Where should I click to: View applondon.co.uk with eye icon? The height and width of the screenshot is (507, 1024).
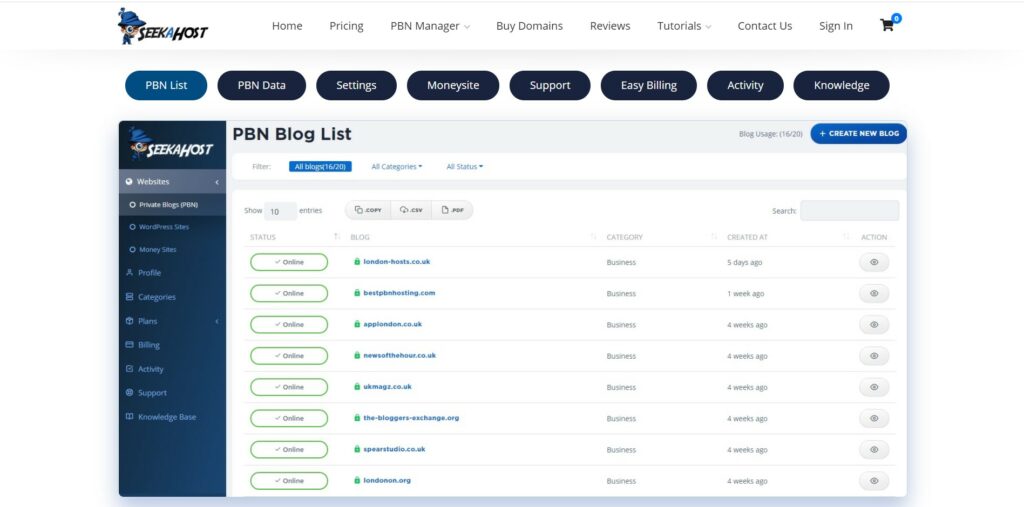pyautogui.click(x=874, y=325)
